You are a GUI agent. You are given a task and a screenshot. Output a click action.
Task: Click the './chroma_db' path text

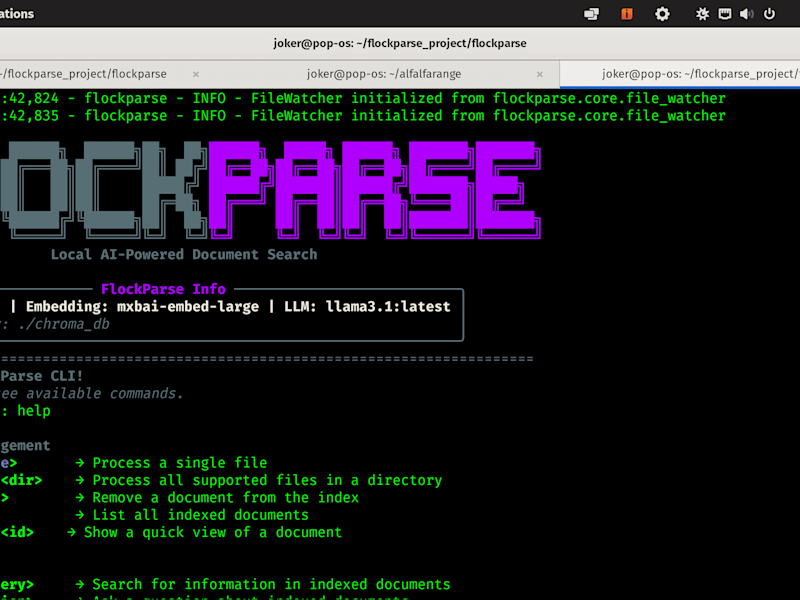[x=63, y=324]
